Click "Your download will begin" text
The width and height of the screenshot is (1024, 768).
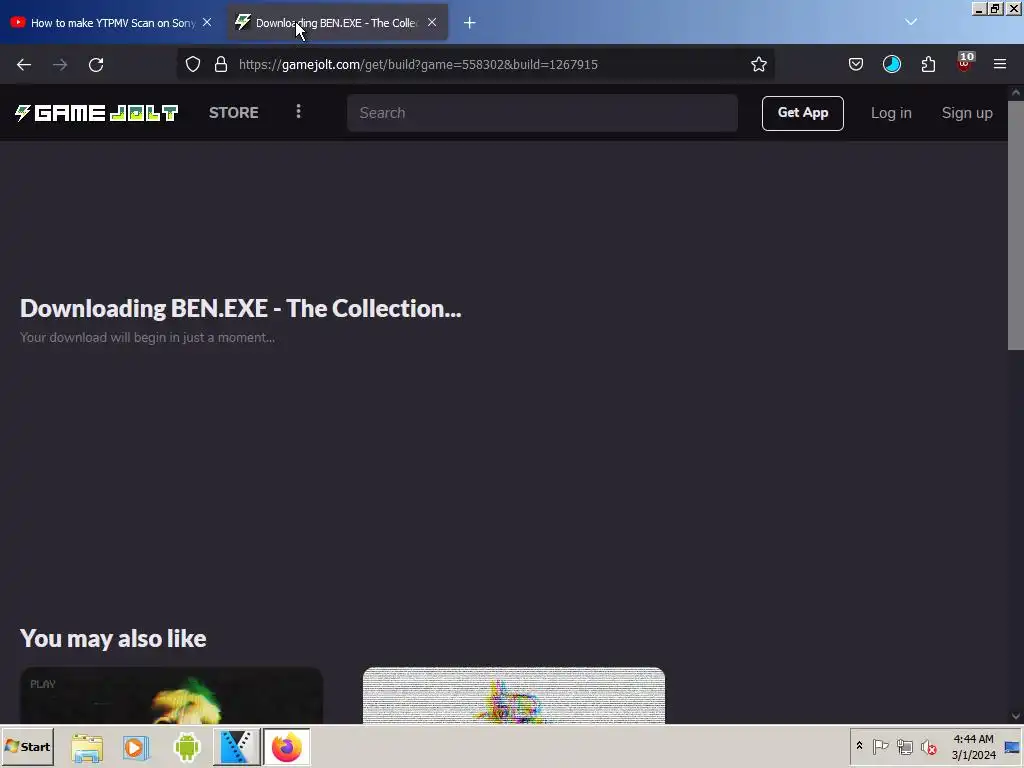click(x=147, y=338)
